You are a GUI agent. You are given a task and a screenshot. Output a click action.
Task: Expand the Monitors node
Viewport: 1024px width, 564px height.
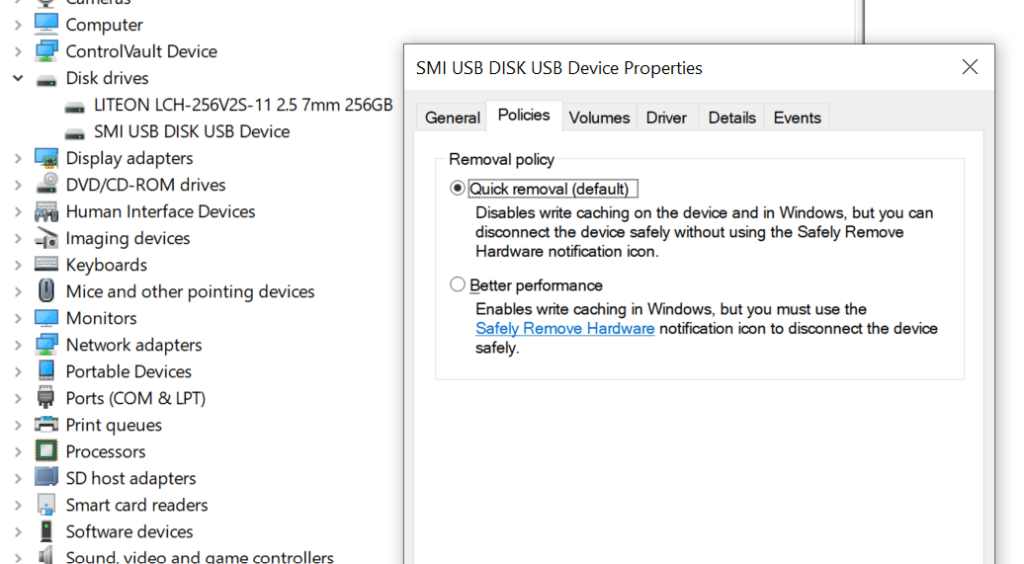tap(18, 318)
